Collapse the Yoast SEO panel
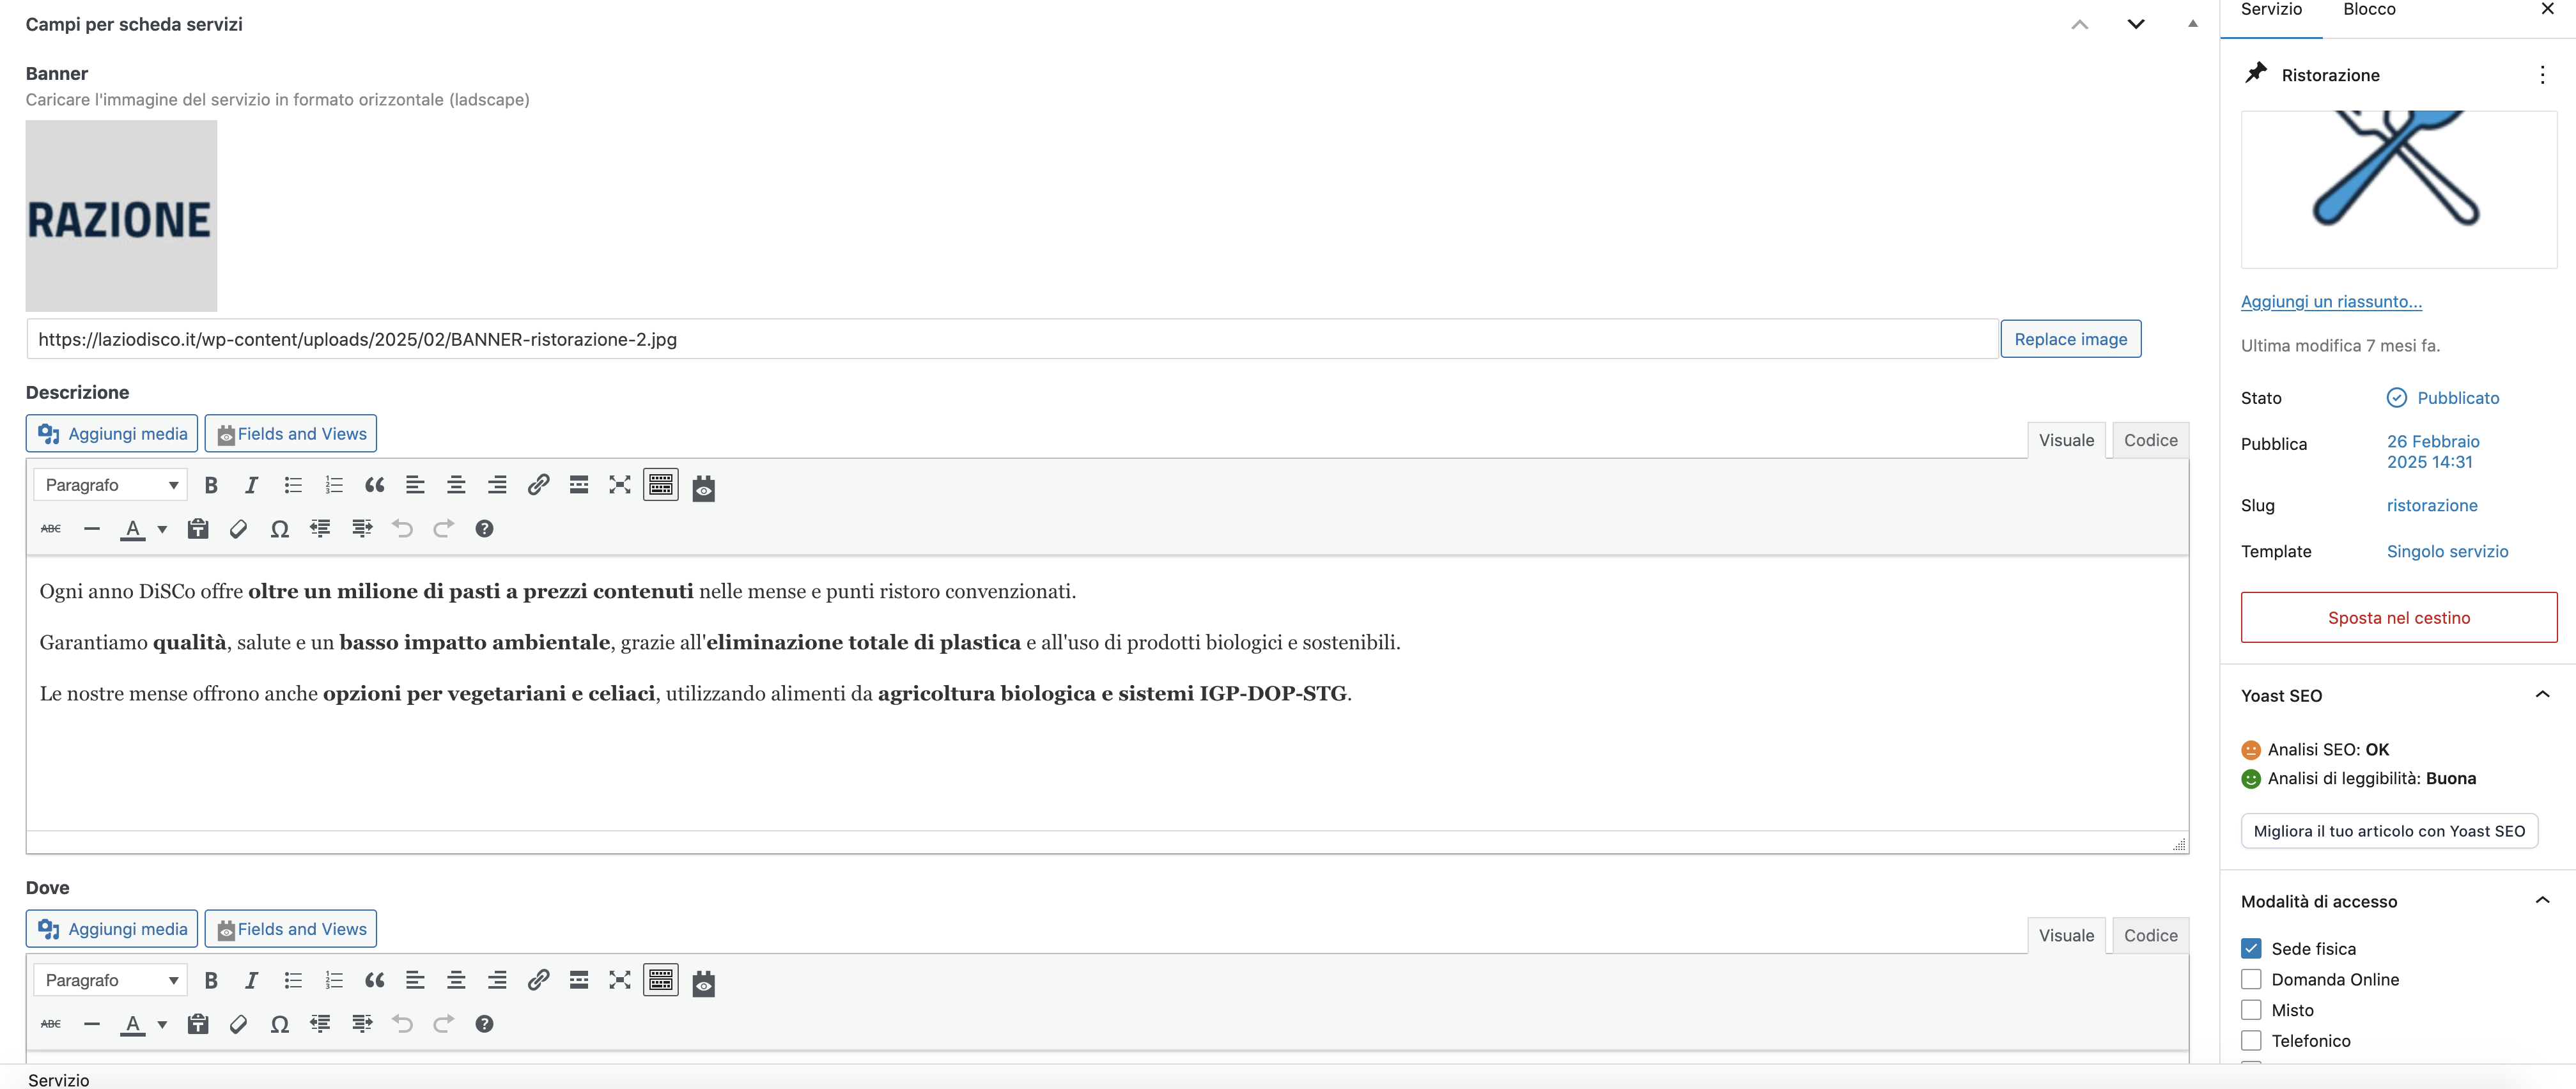 [2542, 695]
